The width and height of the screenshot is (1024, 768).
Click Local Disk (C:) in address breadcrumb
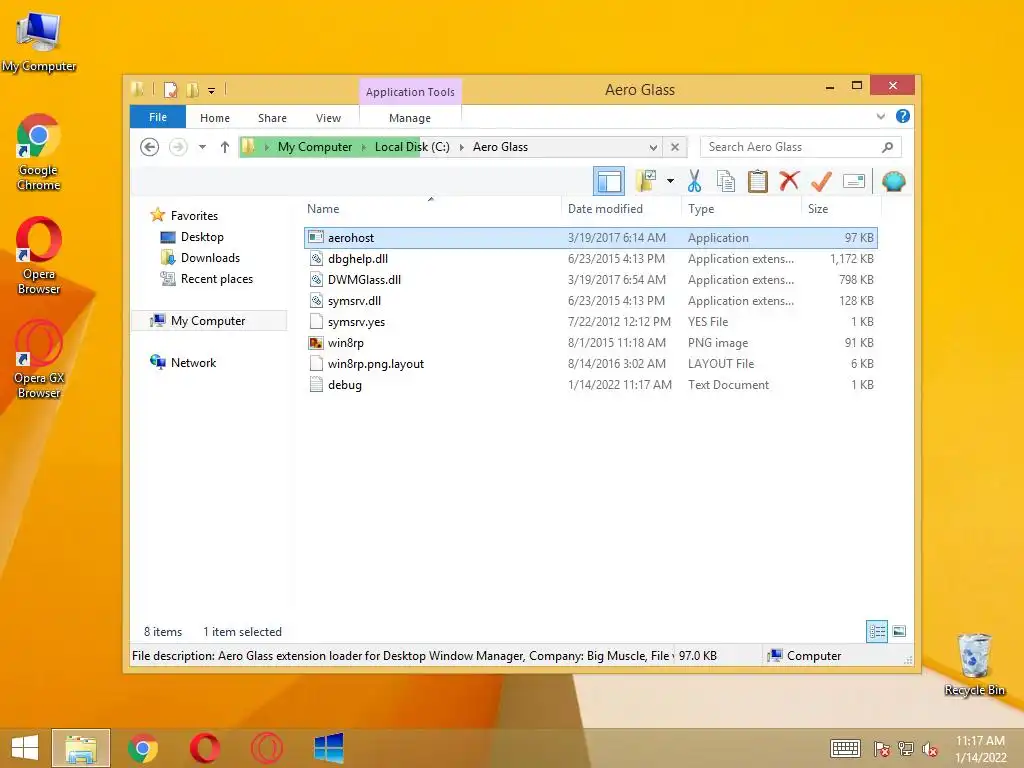click(412, 147)
